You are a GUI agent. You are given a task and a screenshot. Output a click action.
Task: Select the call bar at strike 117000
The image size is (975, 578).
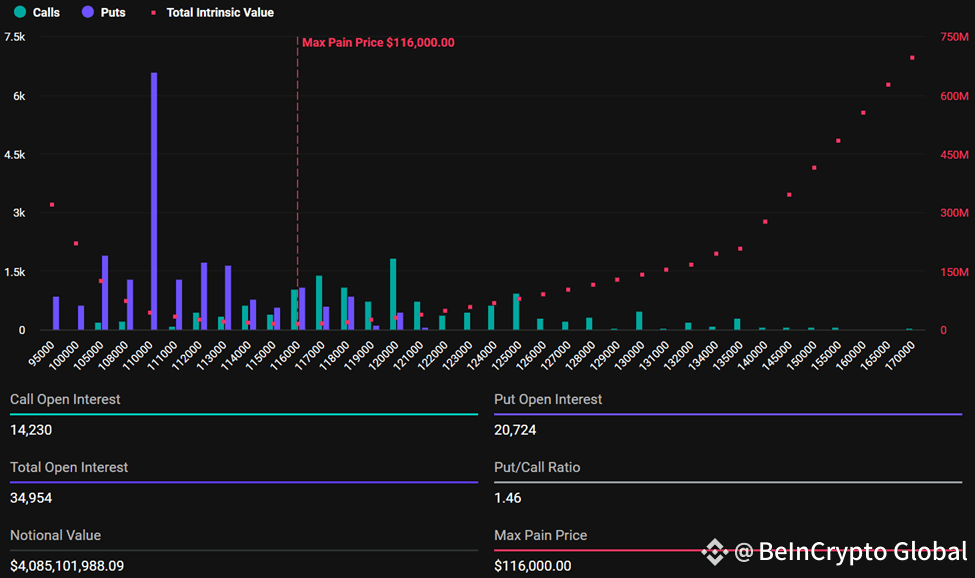point(319,303)
